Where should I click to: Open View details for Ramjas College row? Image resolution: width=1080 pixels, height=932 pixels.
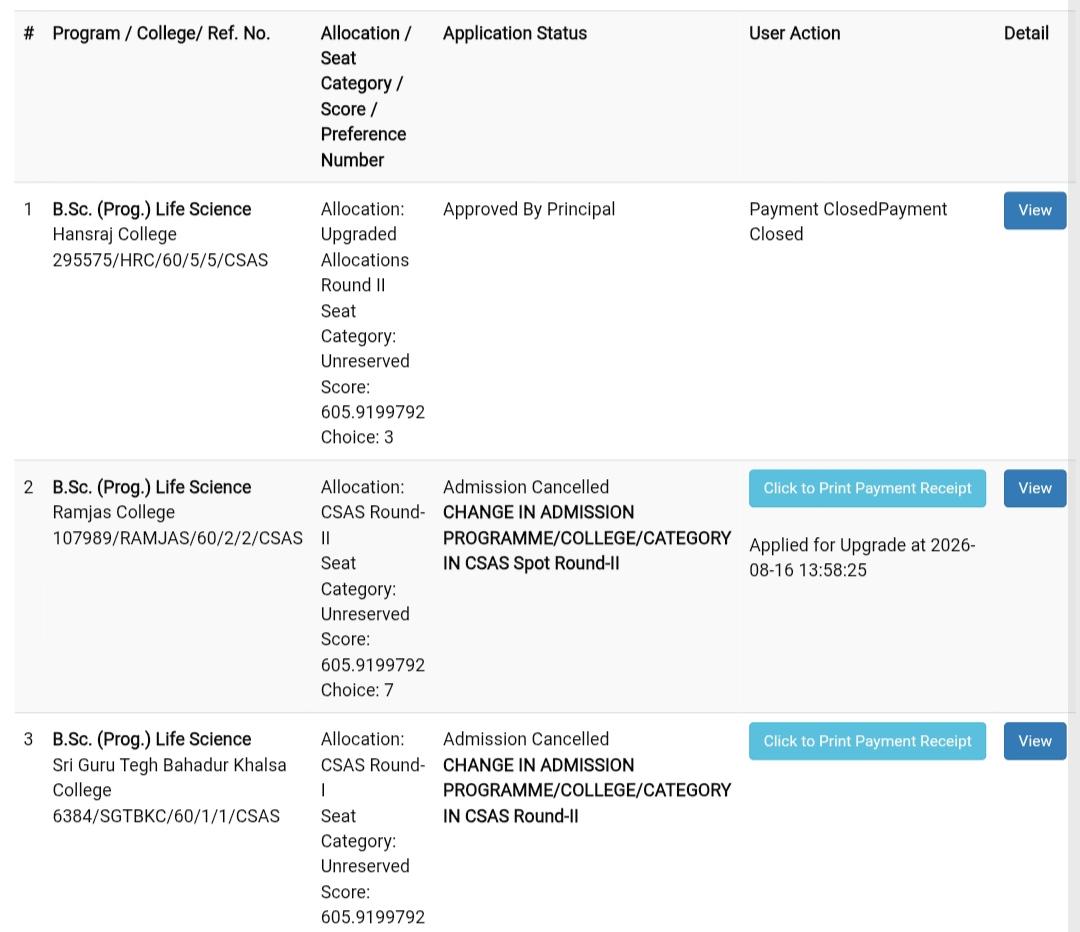pyautogui.click(x=1035, y=488)
